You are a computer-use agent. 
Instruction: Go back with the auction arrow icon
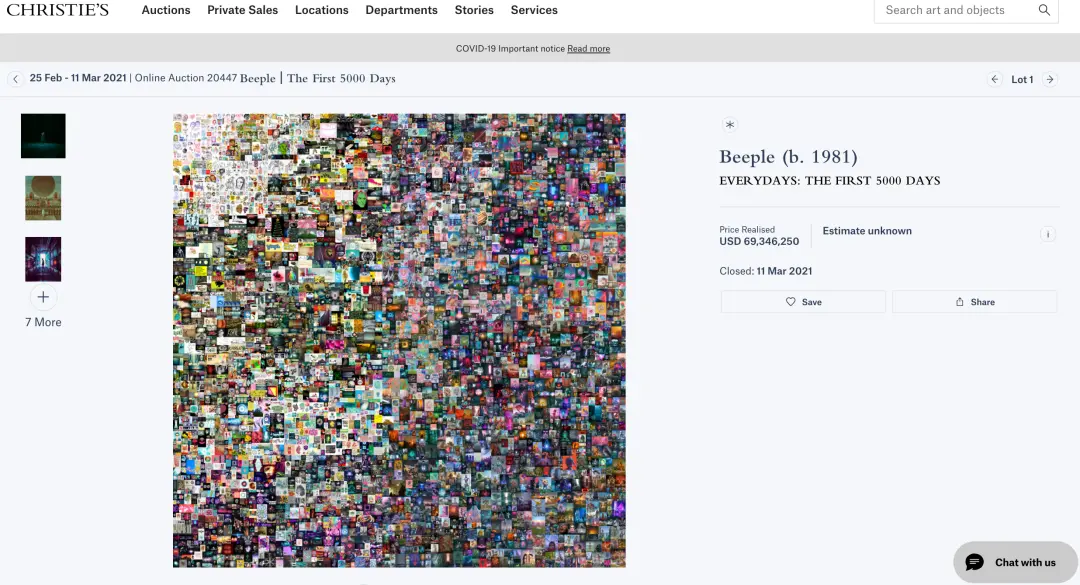click(x=16, y=79)
